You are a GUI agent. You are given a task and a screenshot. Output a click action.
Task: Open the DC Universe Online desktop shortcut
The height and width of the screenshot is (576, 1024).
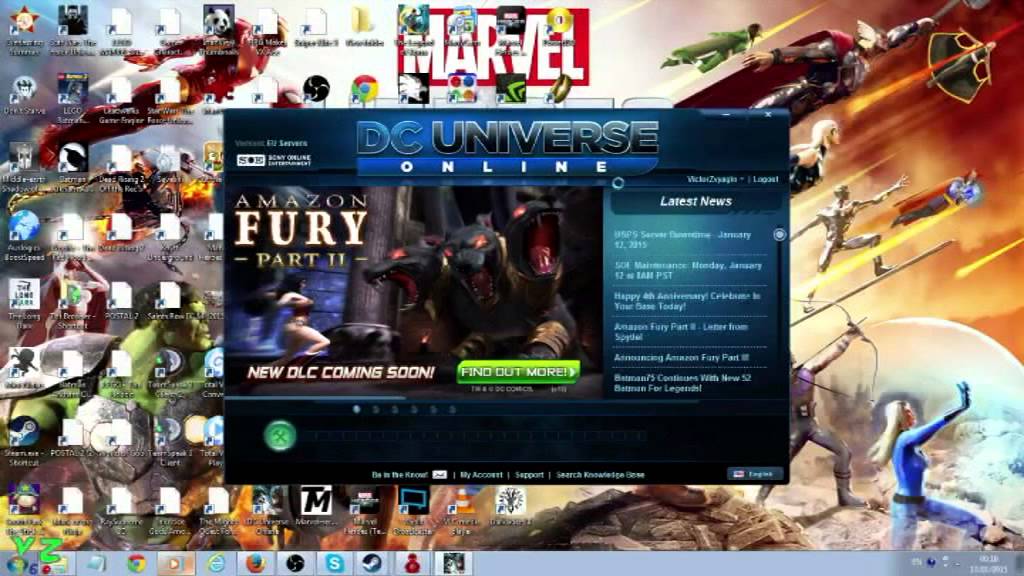(x=267, y=511)
